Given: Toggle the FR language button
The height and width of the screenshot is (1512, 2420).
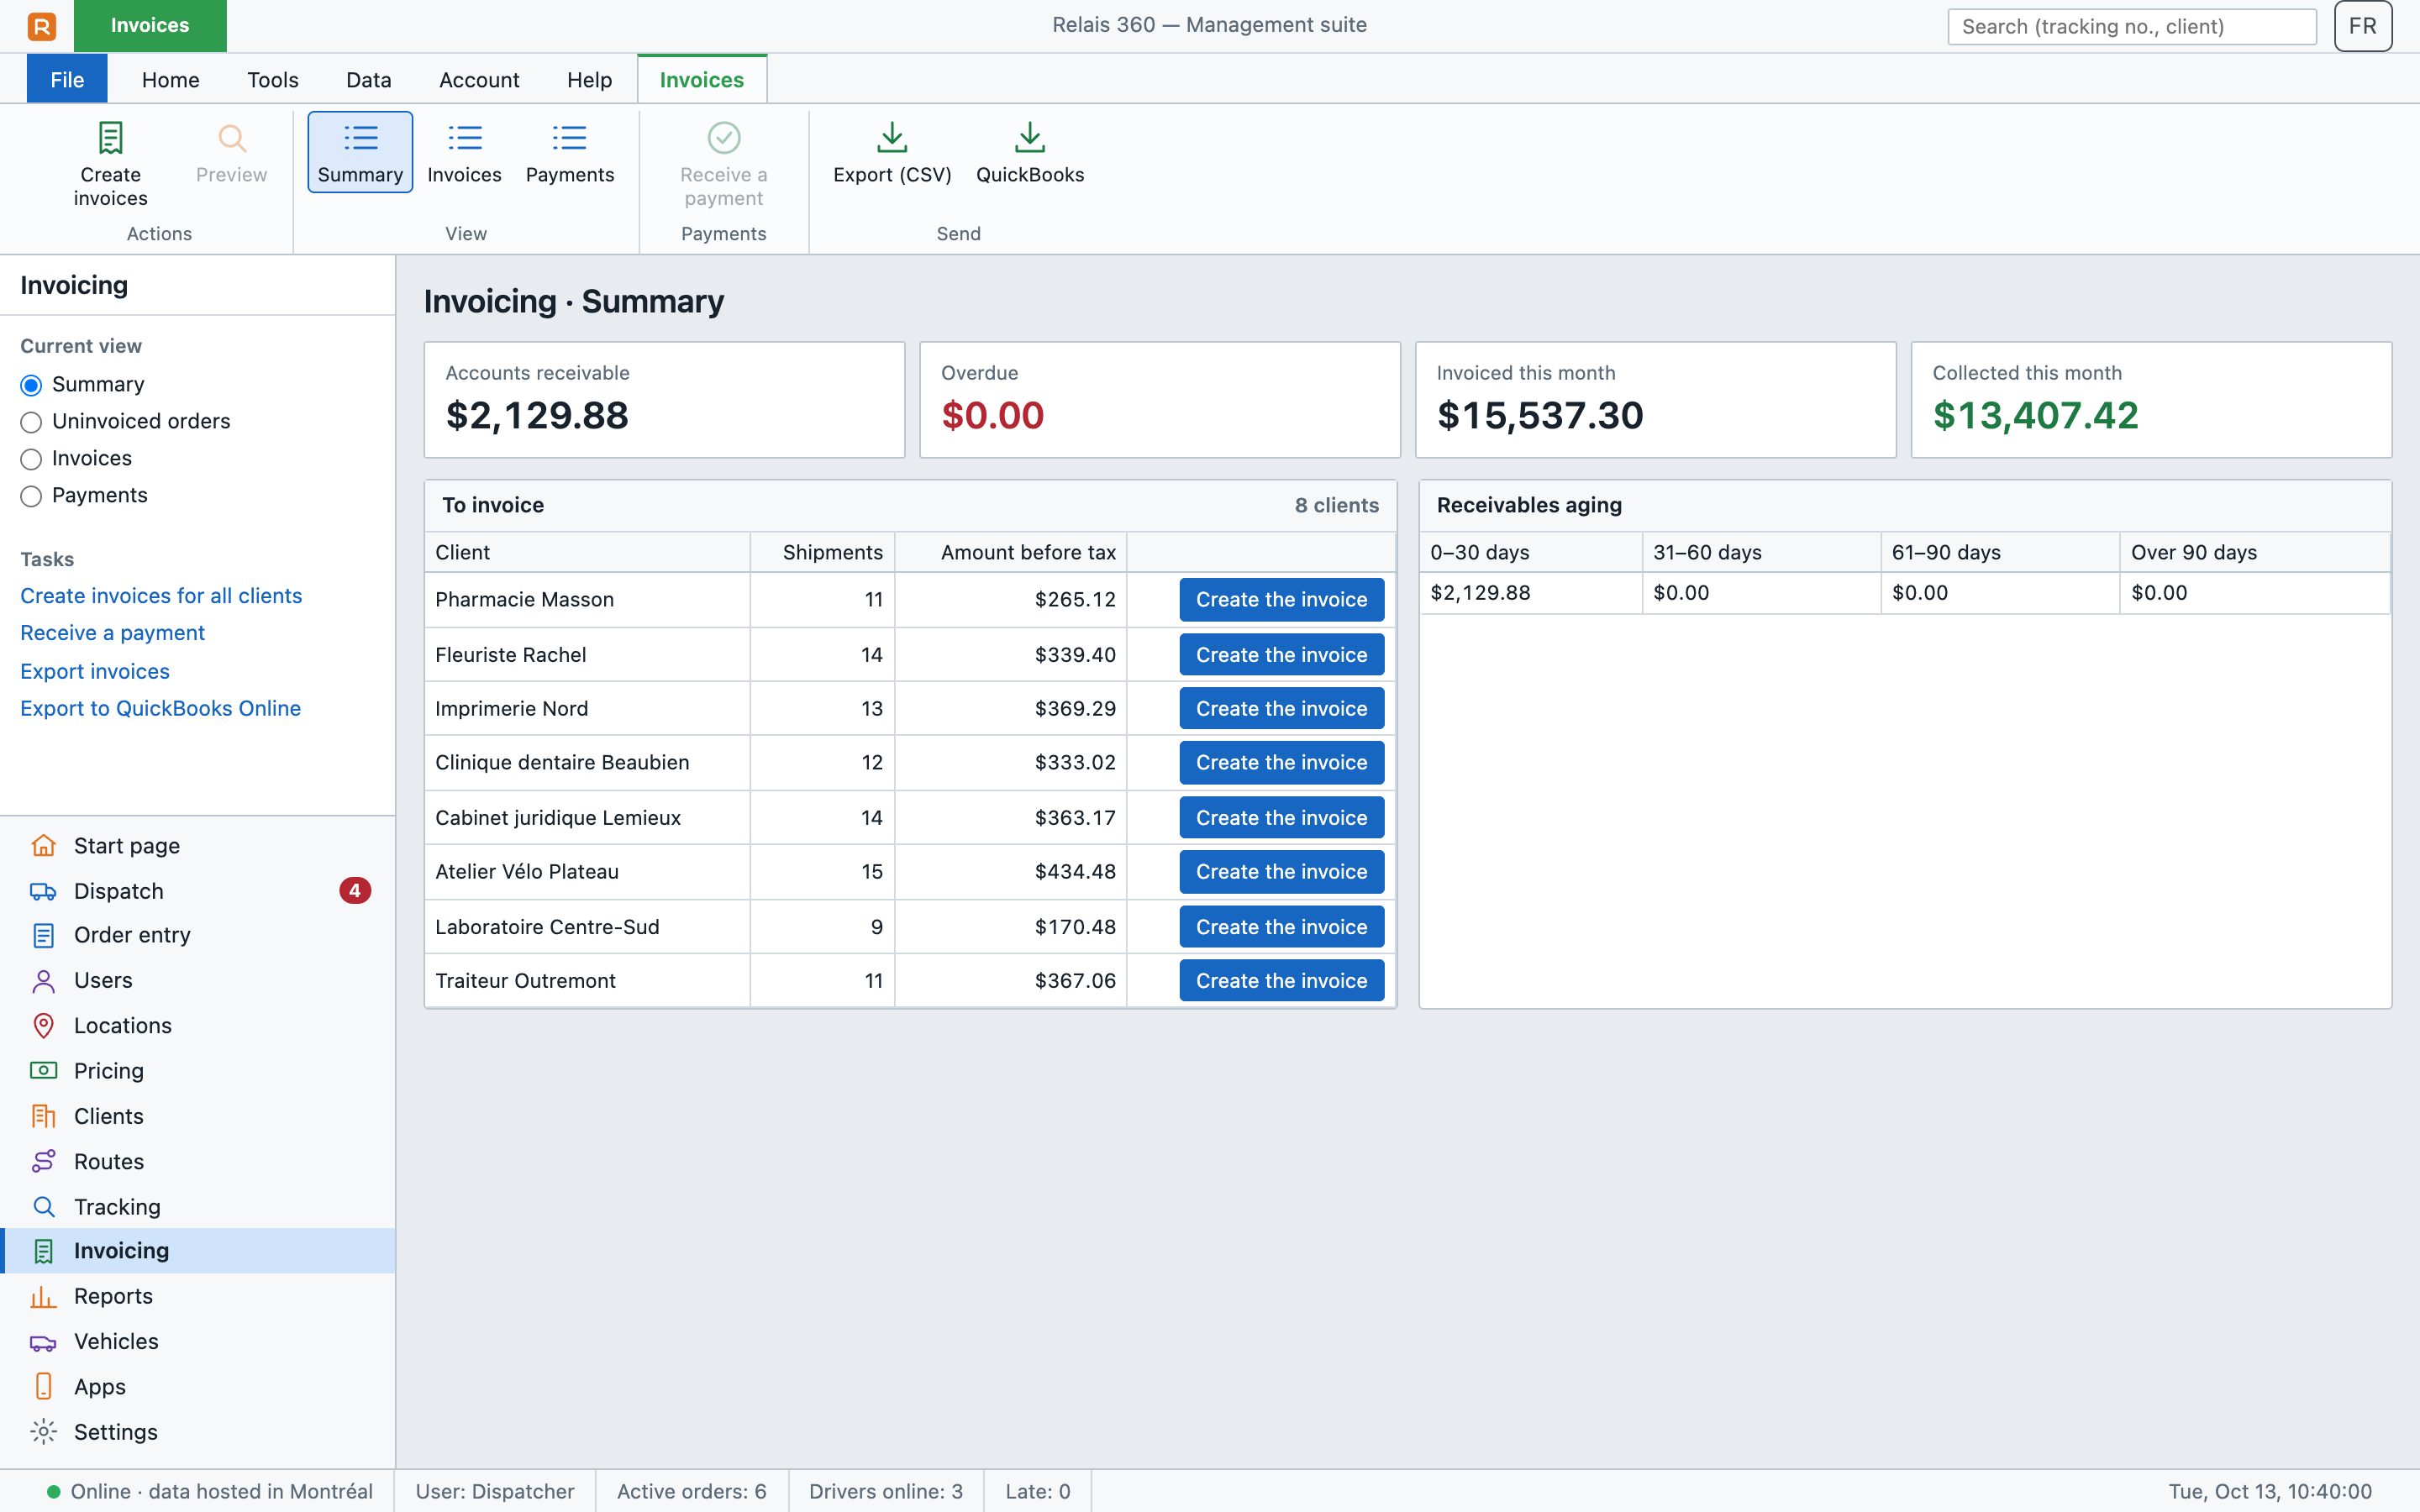Looking at the screenshot, I should coord(2363,26).
